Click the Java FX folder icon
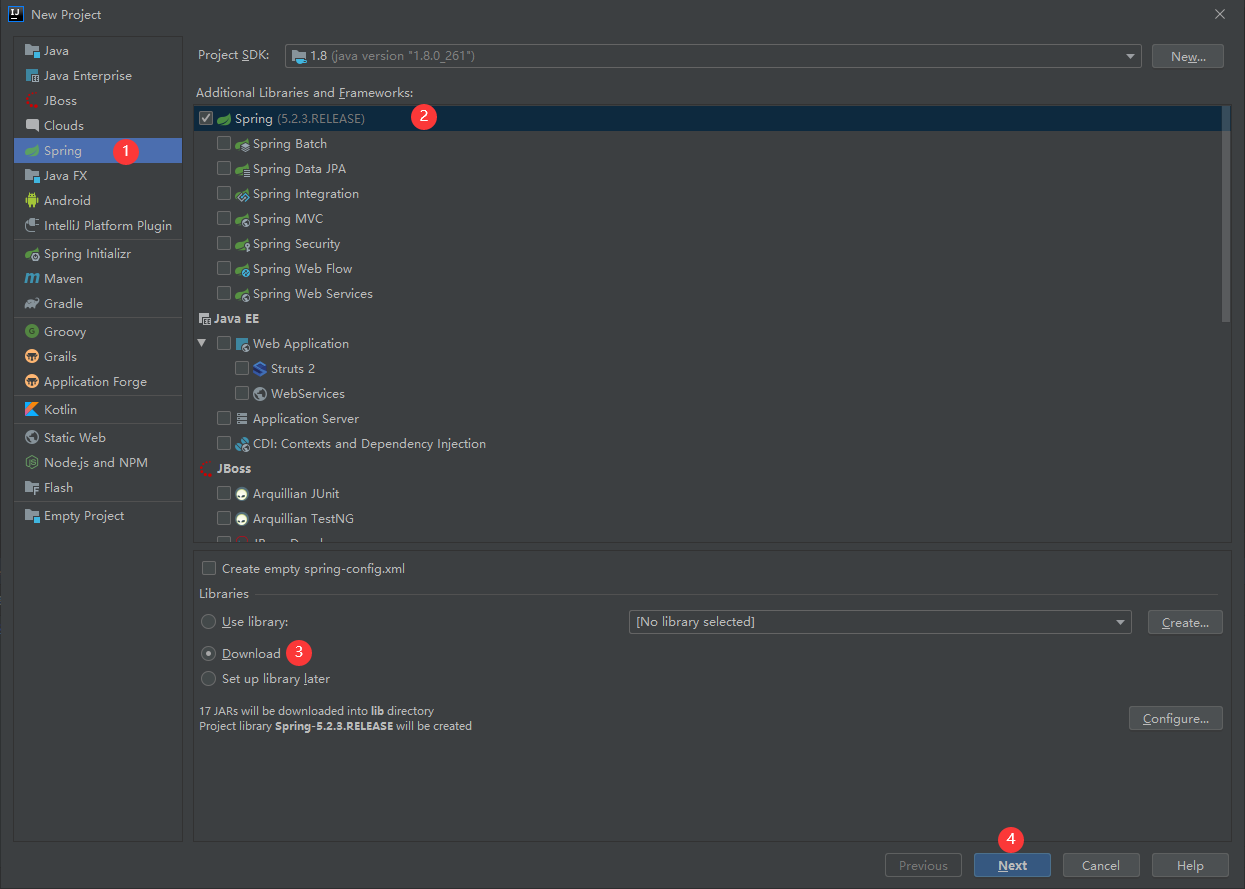Image resolution: width=1245 pixels, height=889 pixels. click(32, 175)
